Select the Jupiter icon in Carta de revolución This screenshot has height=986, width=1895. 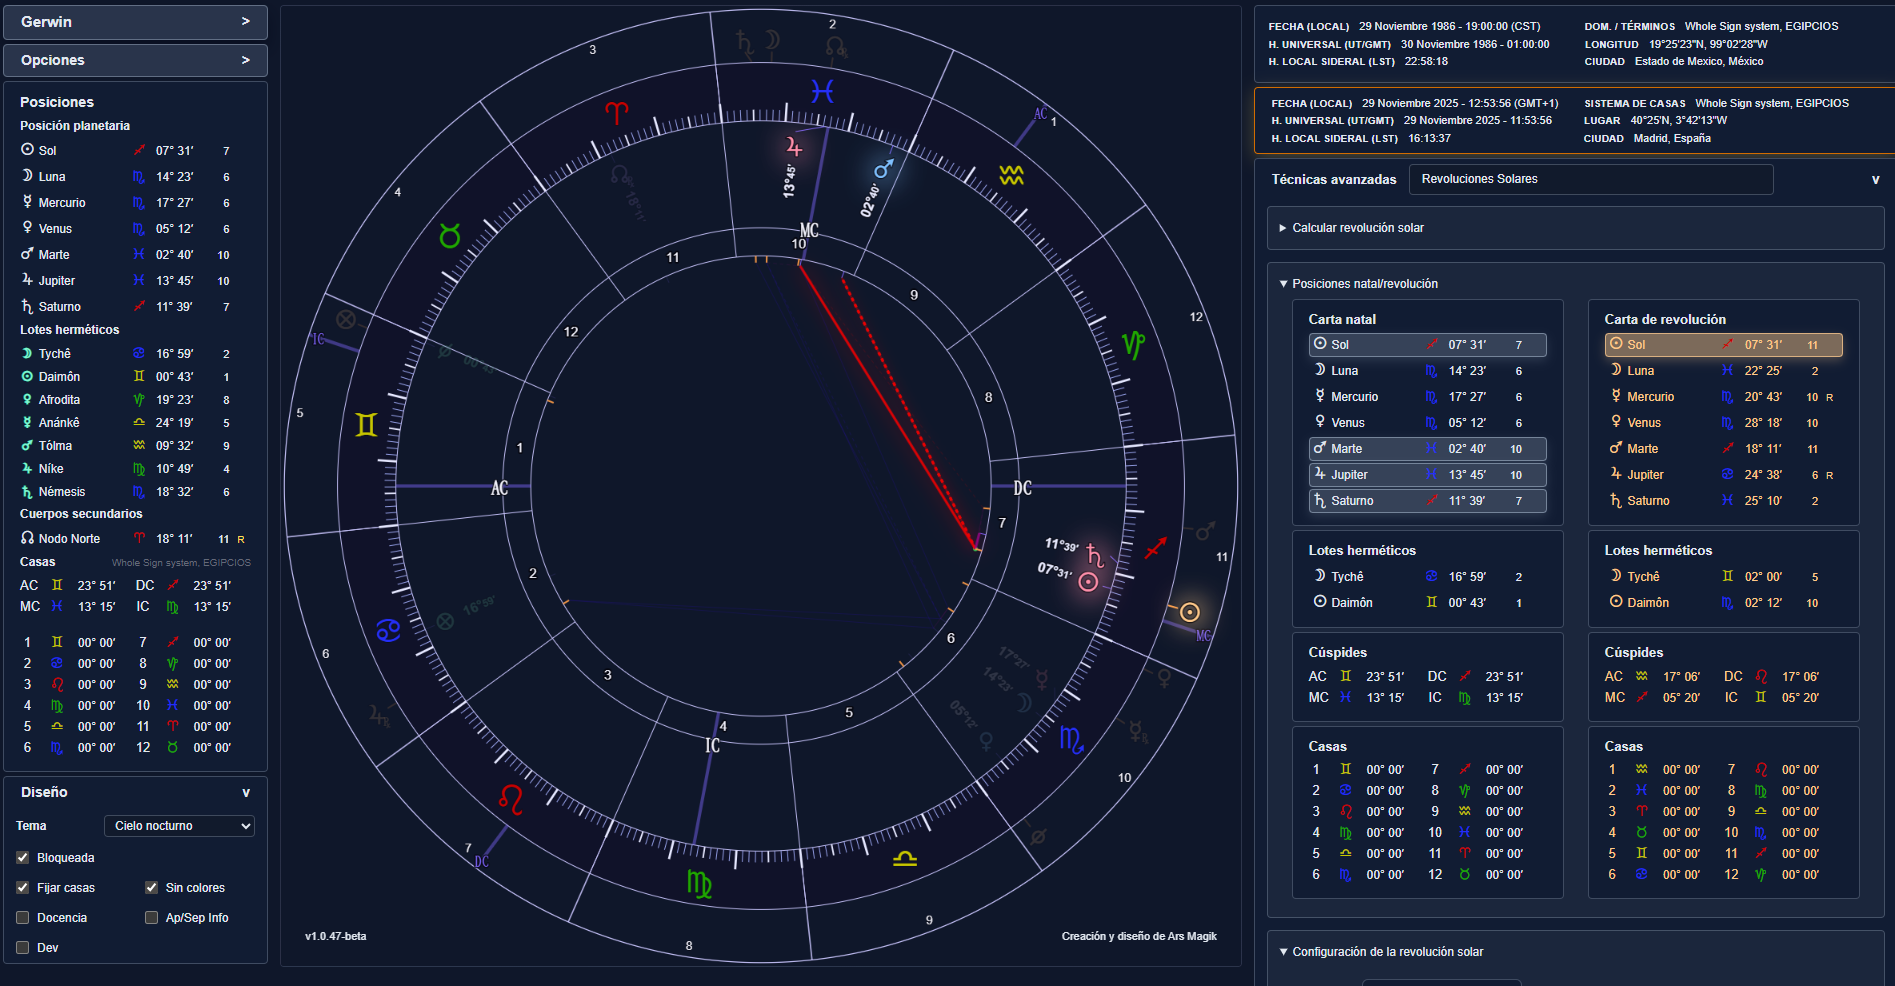pos(1617,474)
